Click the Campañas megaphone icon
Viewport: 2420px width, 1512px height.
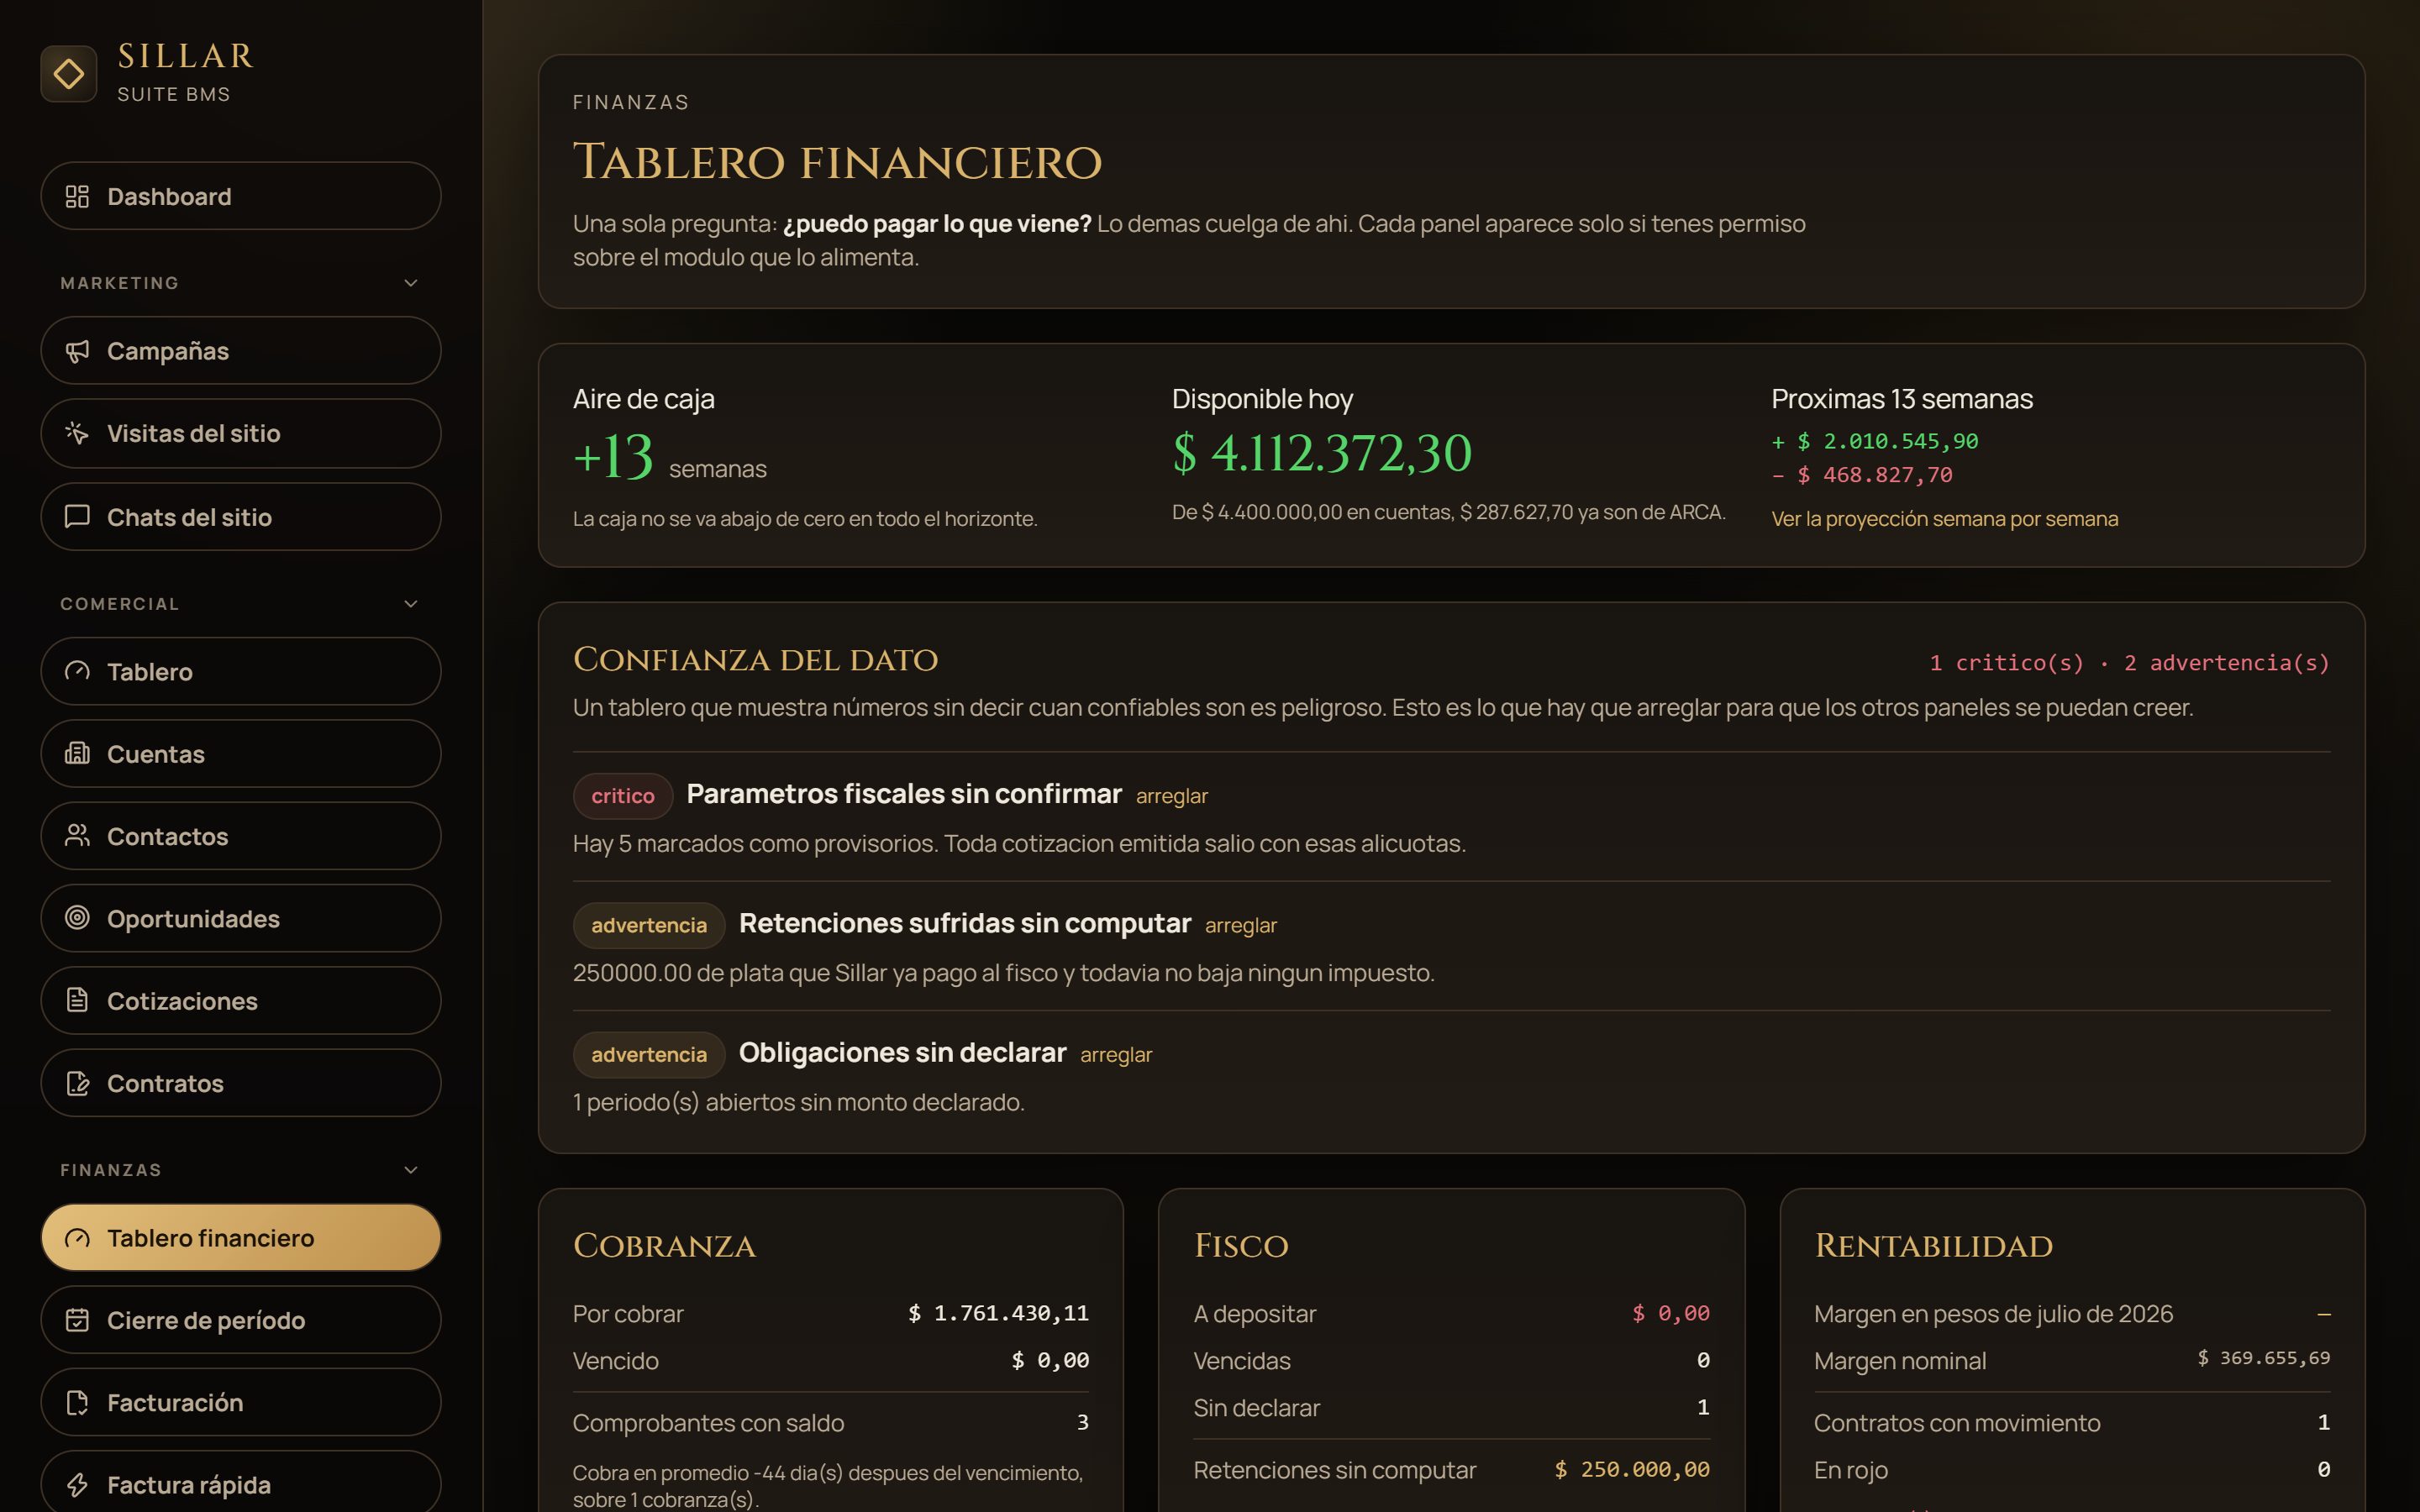pos(77,351)
